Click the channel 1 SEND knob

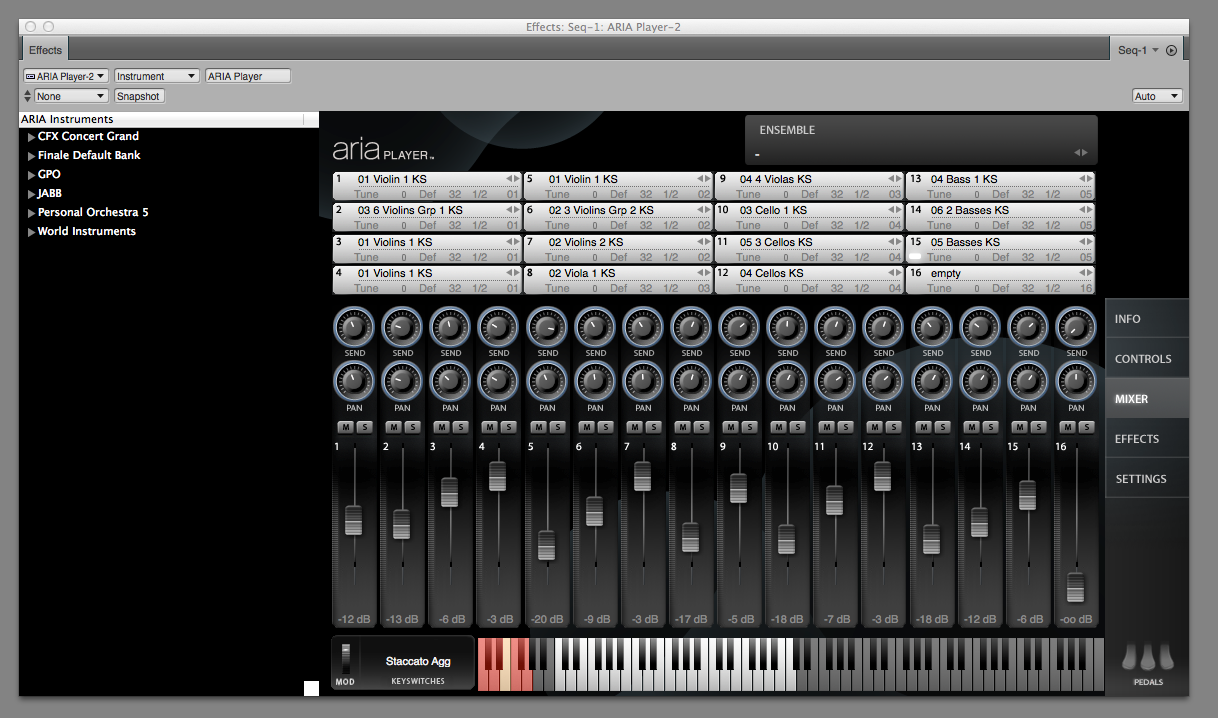point(354,326)
